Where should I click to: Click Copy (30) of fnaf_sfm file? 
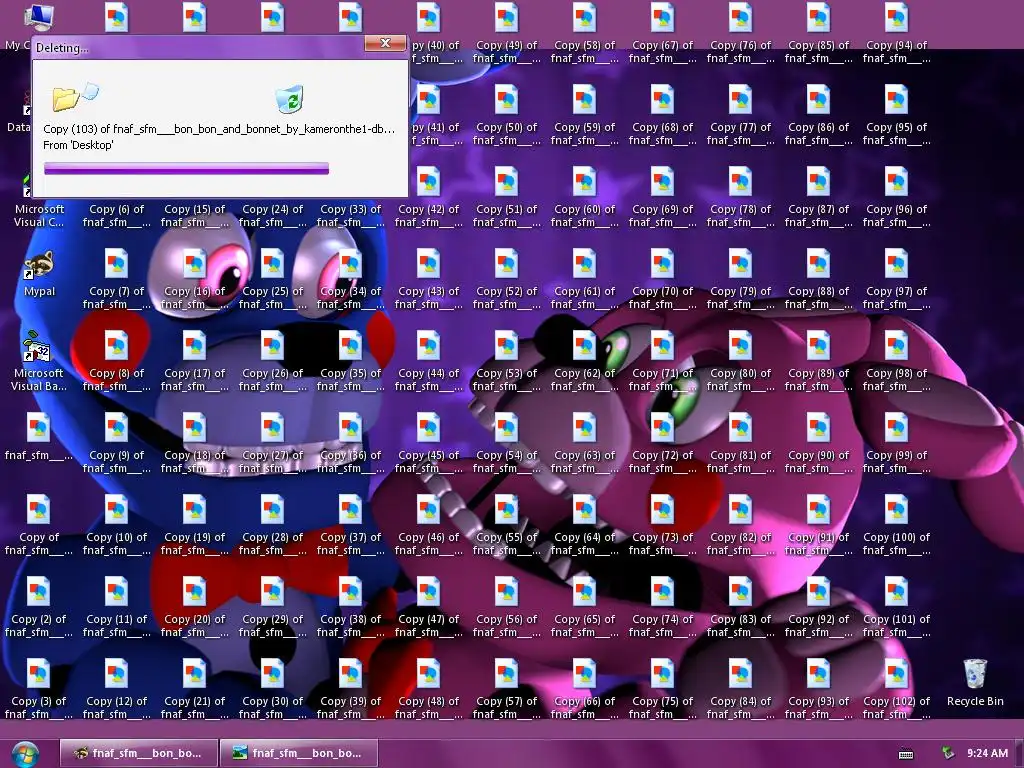[272, 689]
